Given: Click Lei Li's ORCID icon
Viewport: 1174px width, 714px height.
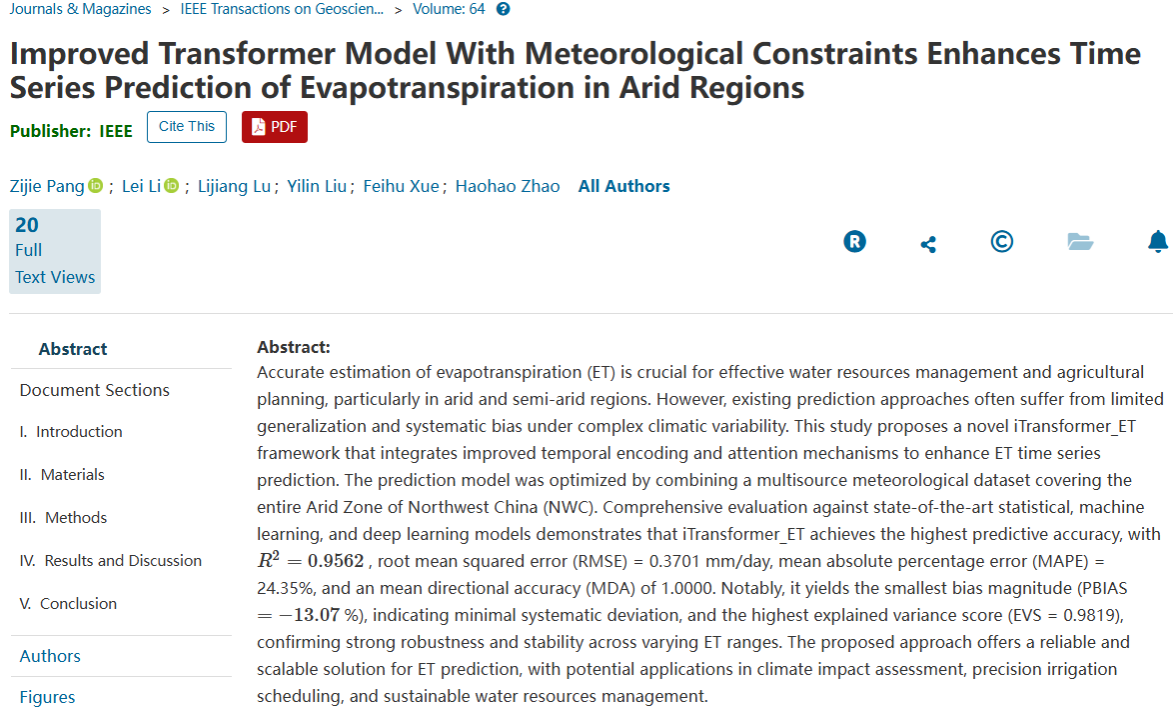Looking at the screenshot, I should 171,186.
